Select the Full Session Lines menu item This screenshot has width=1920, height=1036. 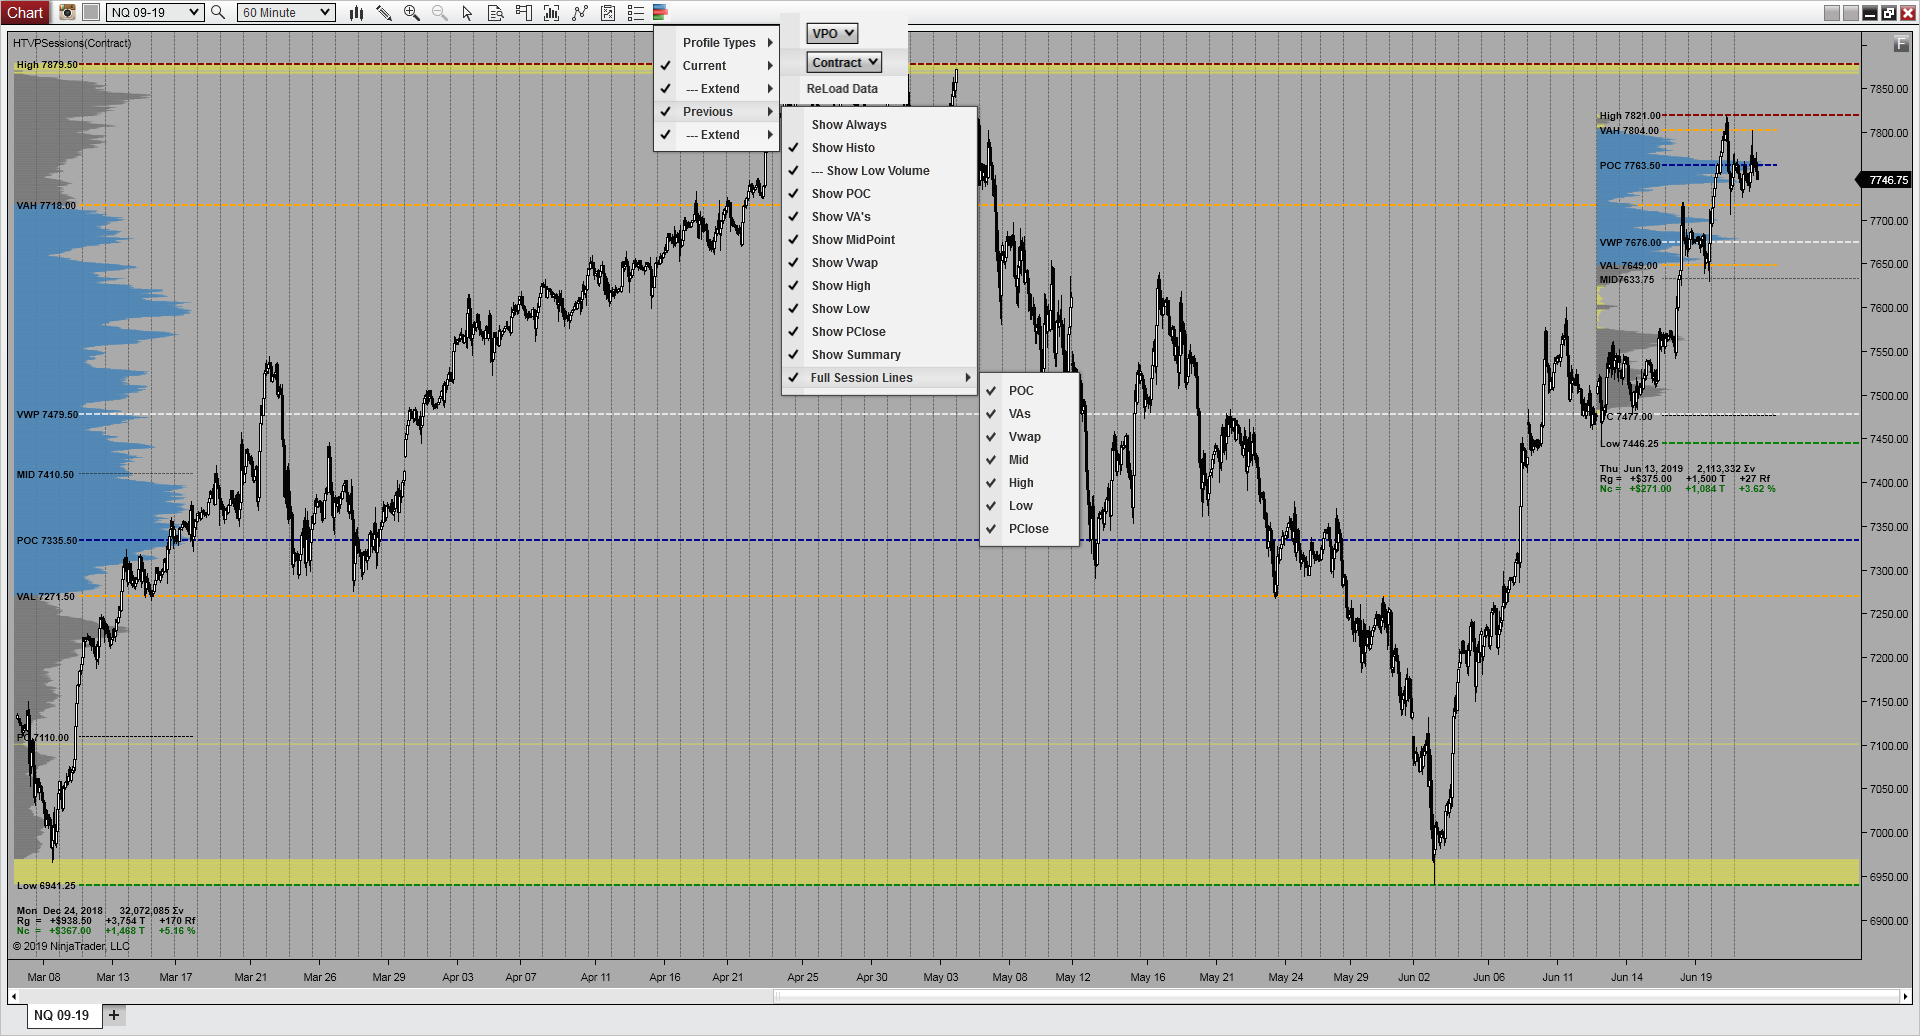coord(861,377)
